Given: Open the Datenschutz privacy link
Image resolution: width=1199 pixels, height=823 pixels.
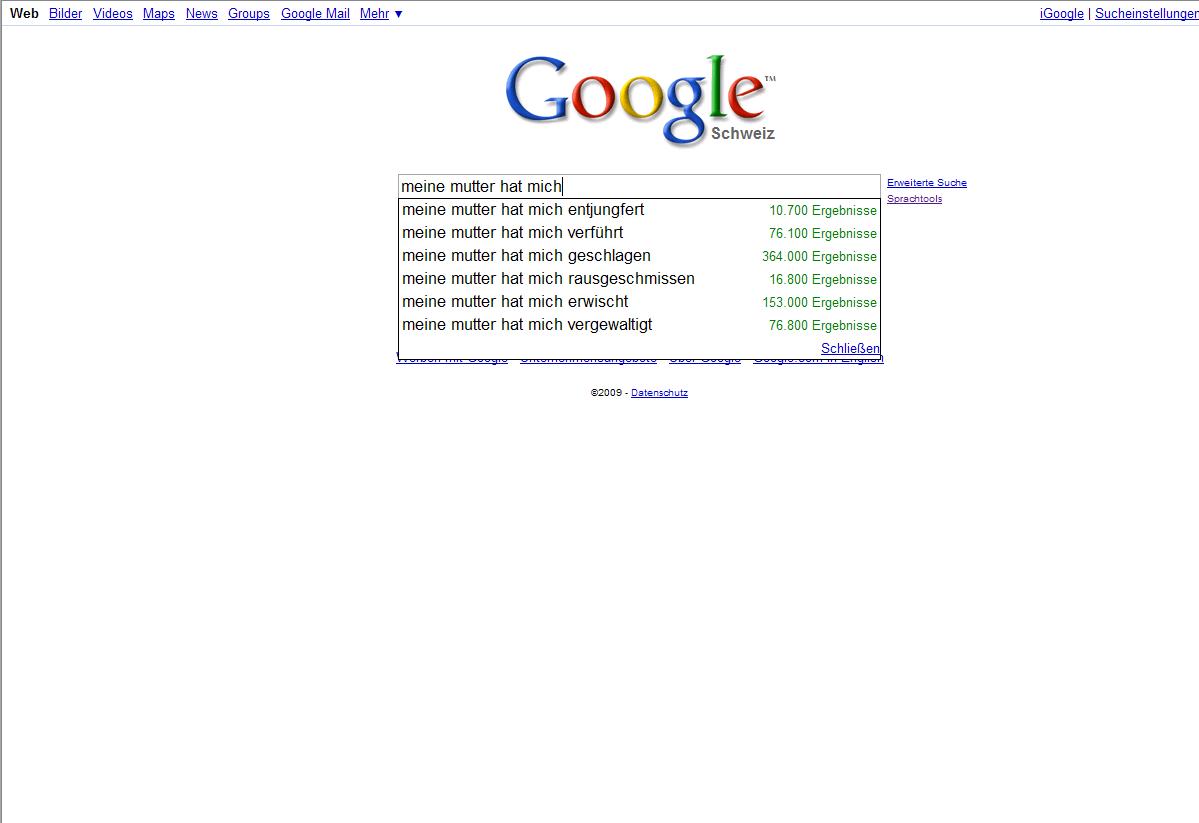Looking at the screenshot, I should click(x=659, y=393).
